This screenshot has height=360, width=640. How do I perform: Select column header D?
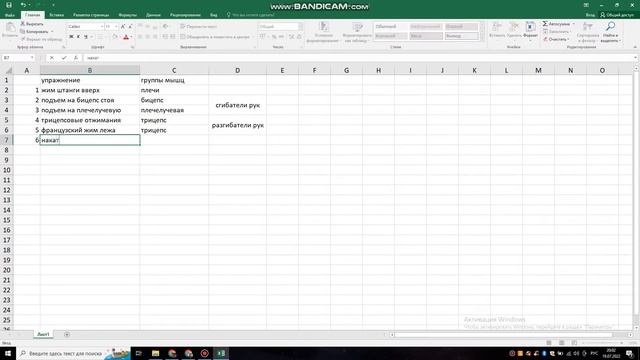pyautogui.click(x=238, y=71)
